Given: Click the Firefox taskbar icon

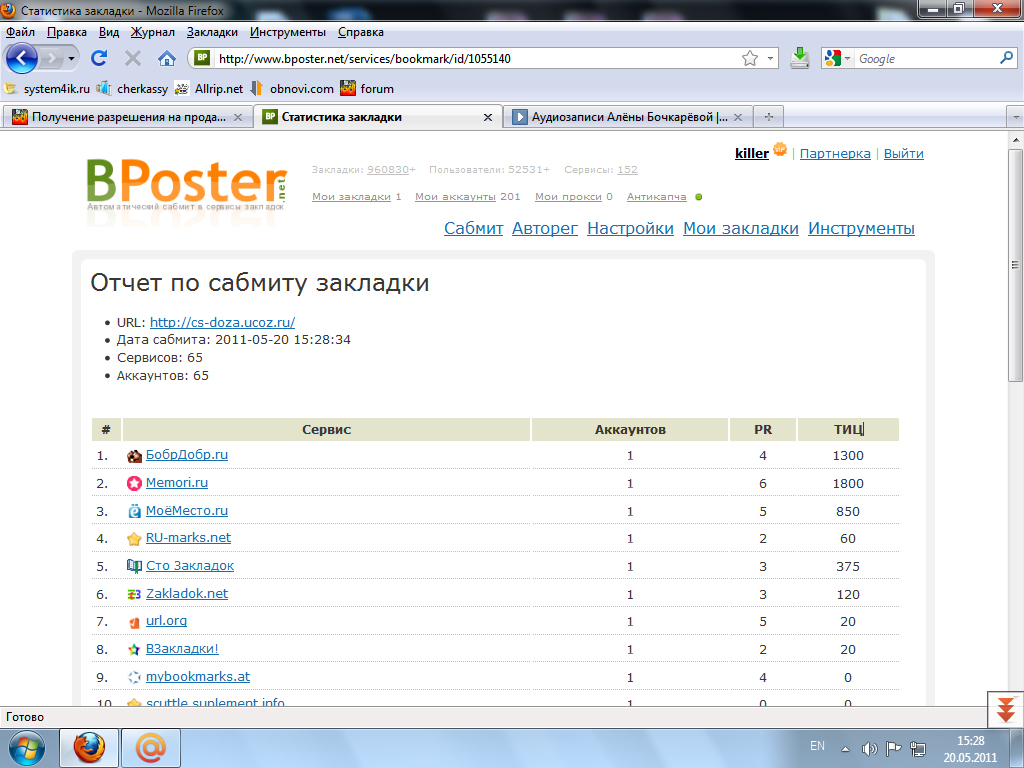Looking at the screenshot, I should [x=89, y=748].
